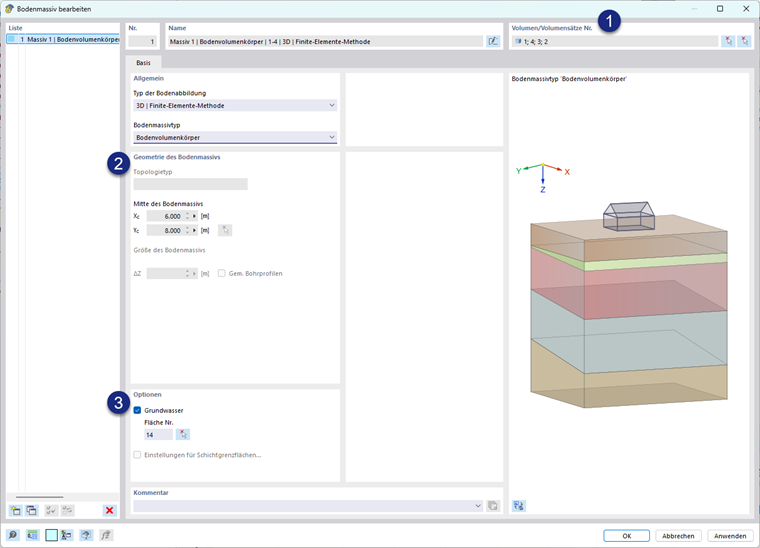Screen dimensions: 760x548
Task: Increase the Yc spinner value
Action: [187, 228]
